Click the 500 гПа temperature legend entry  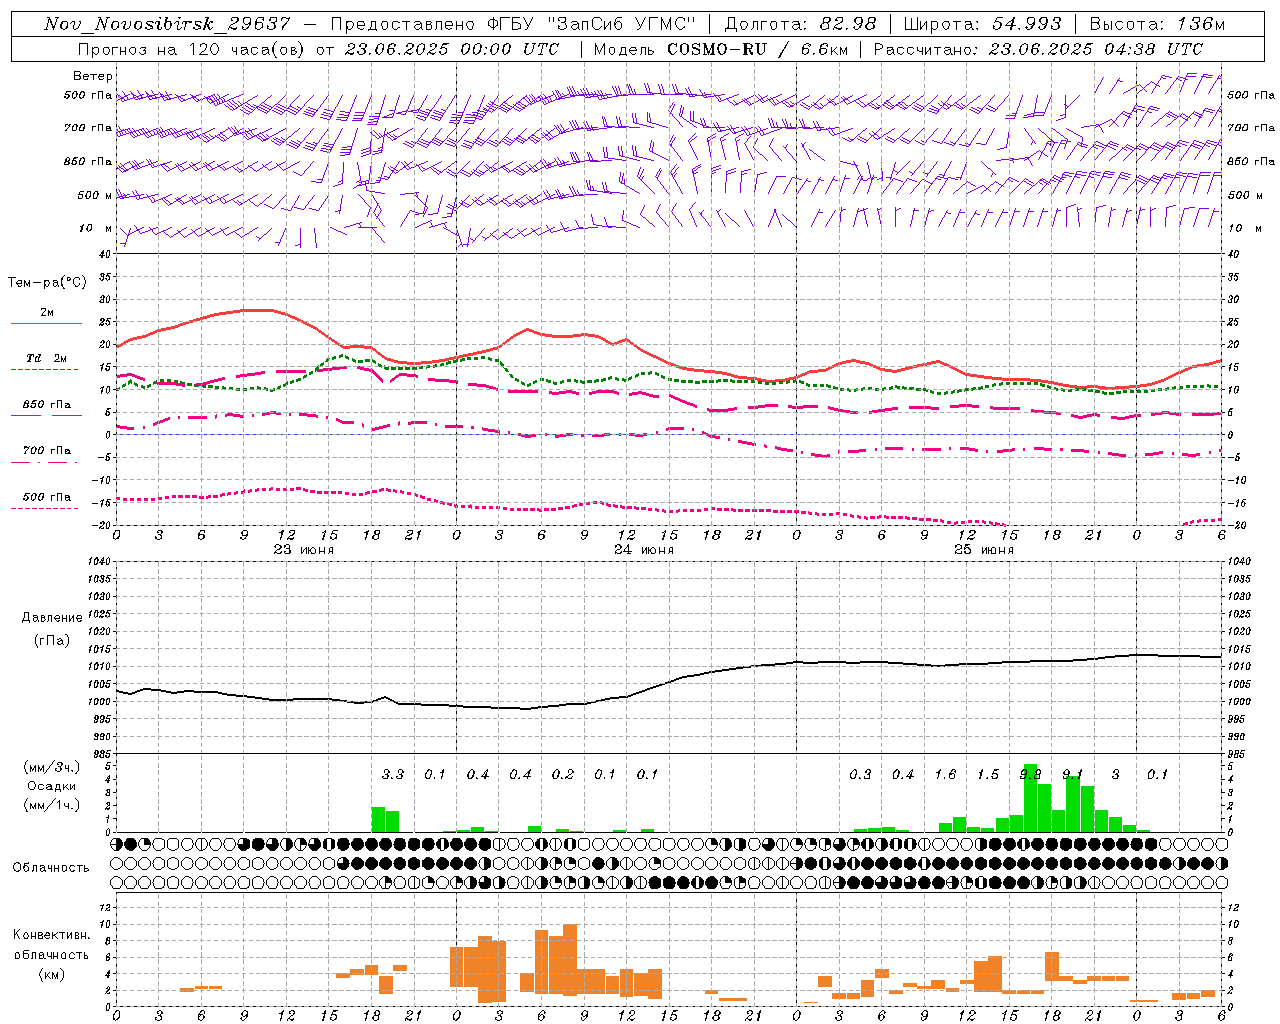[x=47, y=497]
